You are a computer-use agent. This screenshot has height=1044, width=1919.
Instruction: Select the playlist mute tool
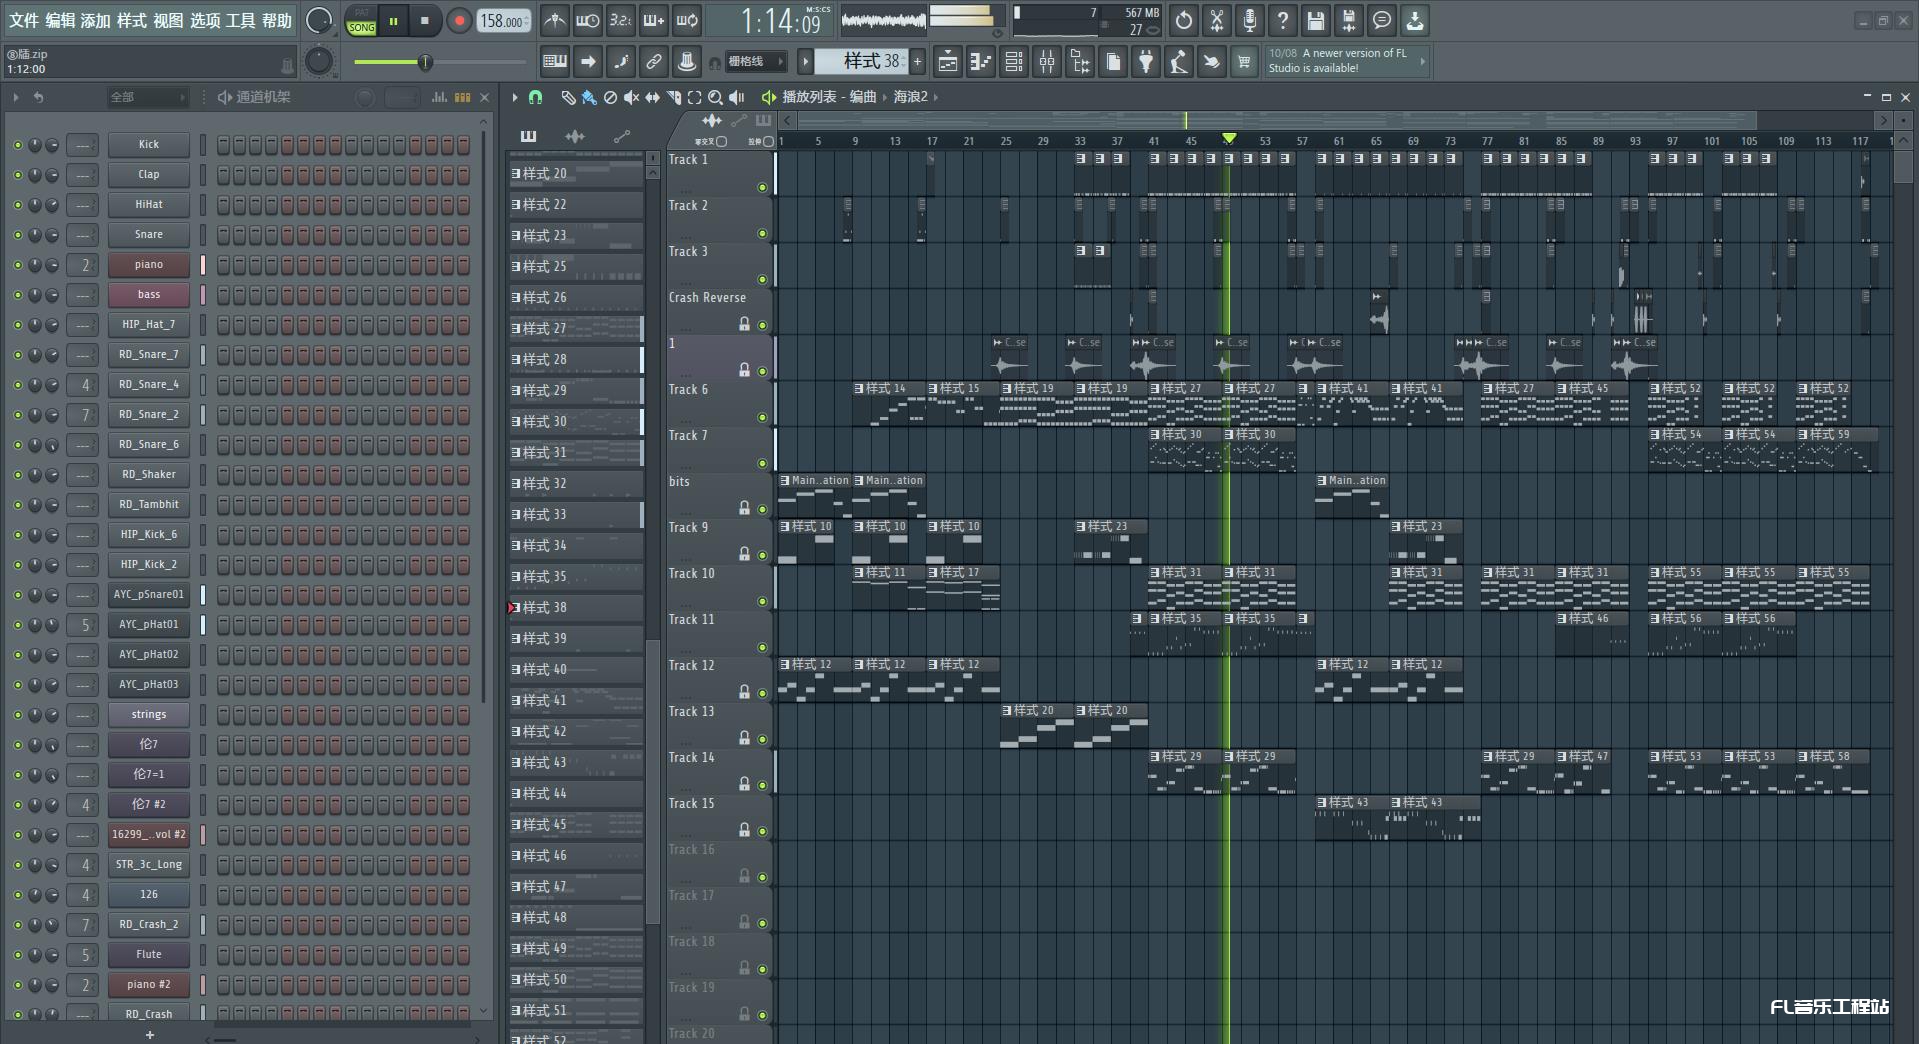[x=631, y=97]
